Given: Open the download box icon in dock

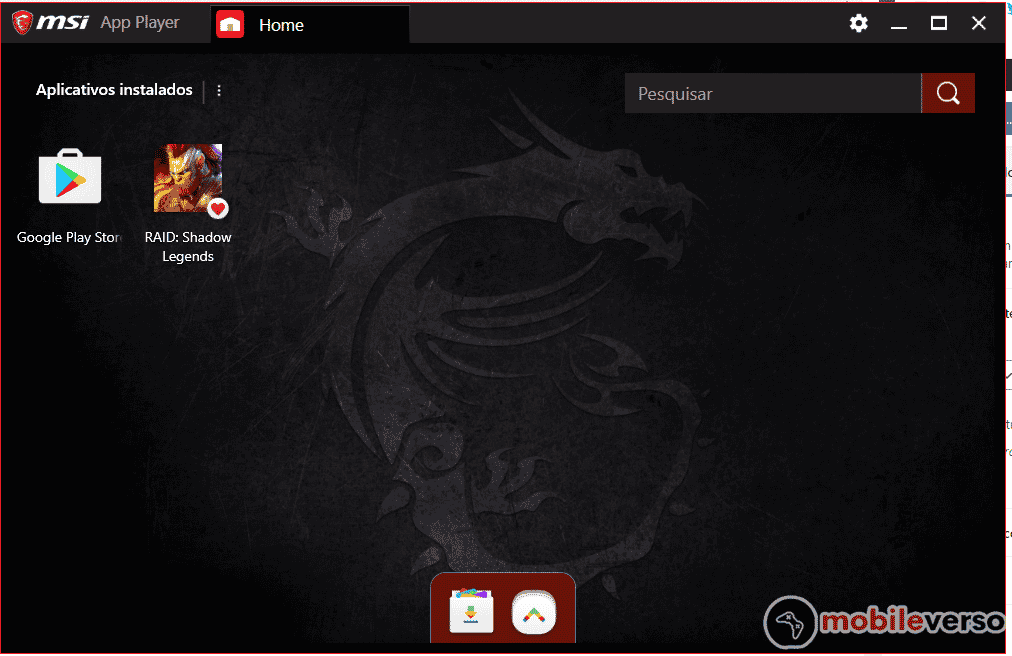Looking at the screenshot, I should 471,612.
